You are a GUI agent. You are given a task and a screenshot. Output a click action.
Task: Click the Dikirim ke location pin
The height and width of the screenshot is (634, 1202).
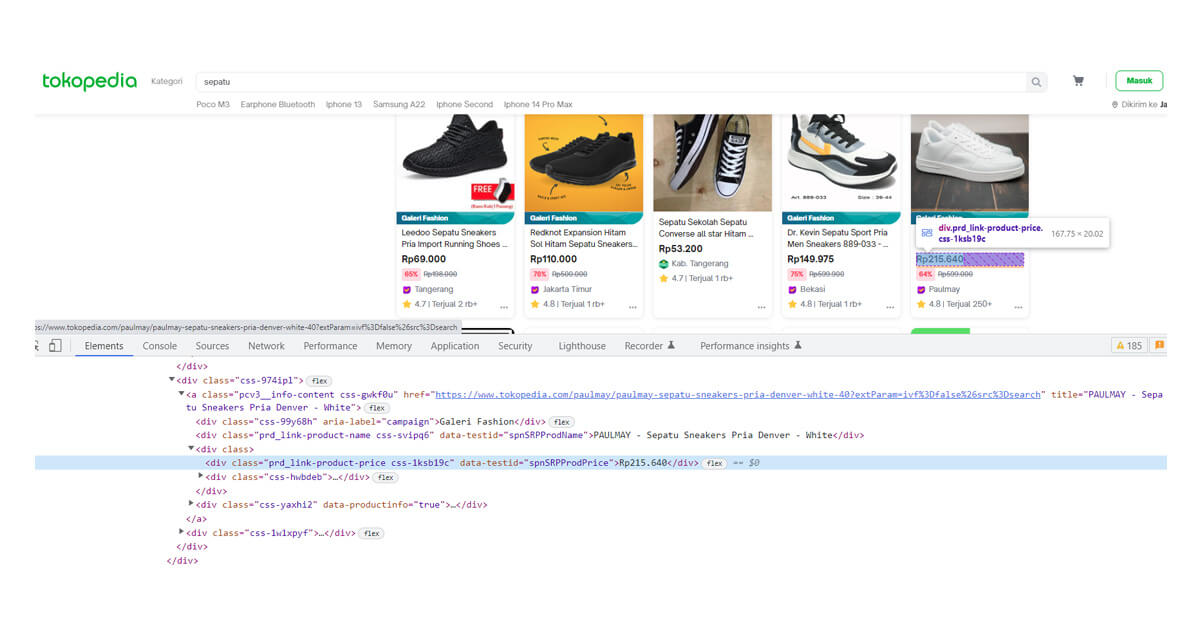coord(1115,105)
